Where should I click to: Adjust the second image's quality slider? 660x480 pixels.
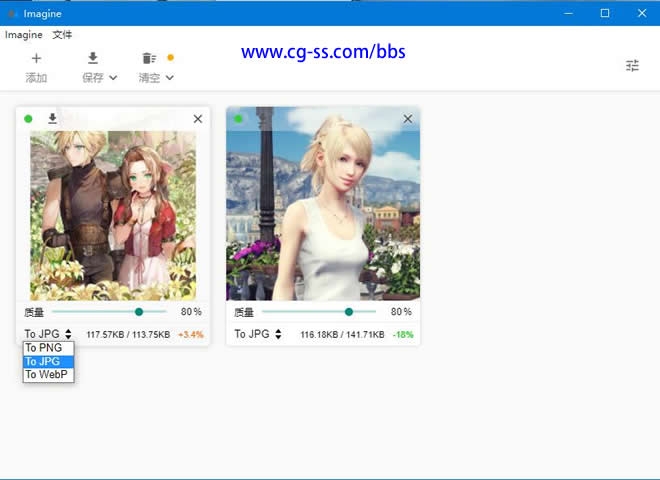(348, 312)
